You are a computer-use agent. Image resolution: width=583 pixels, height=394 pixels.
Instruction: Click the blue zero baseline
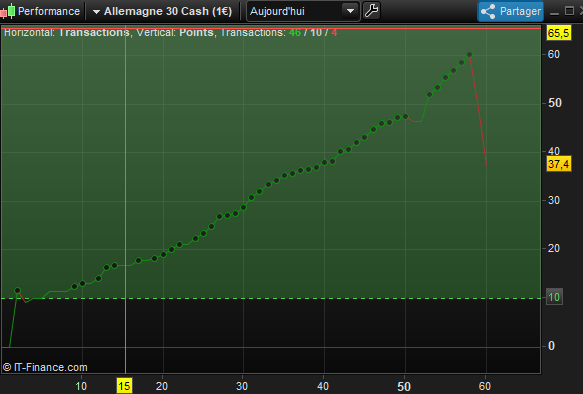pyautogui.click(x=271, y=347)
